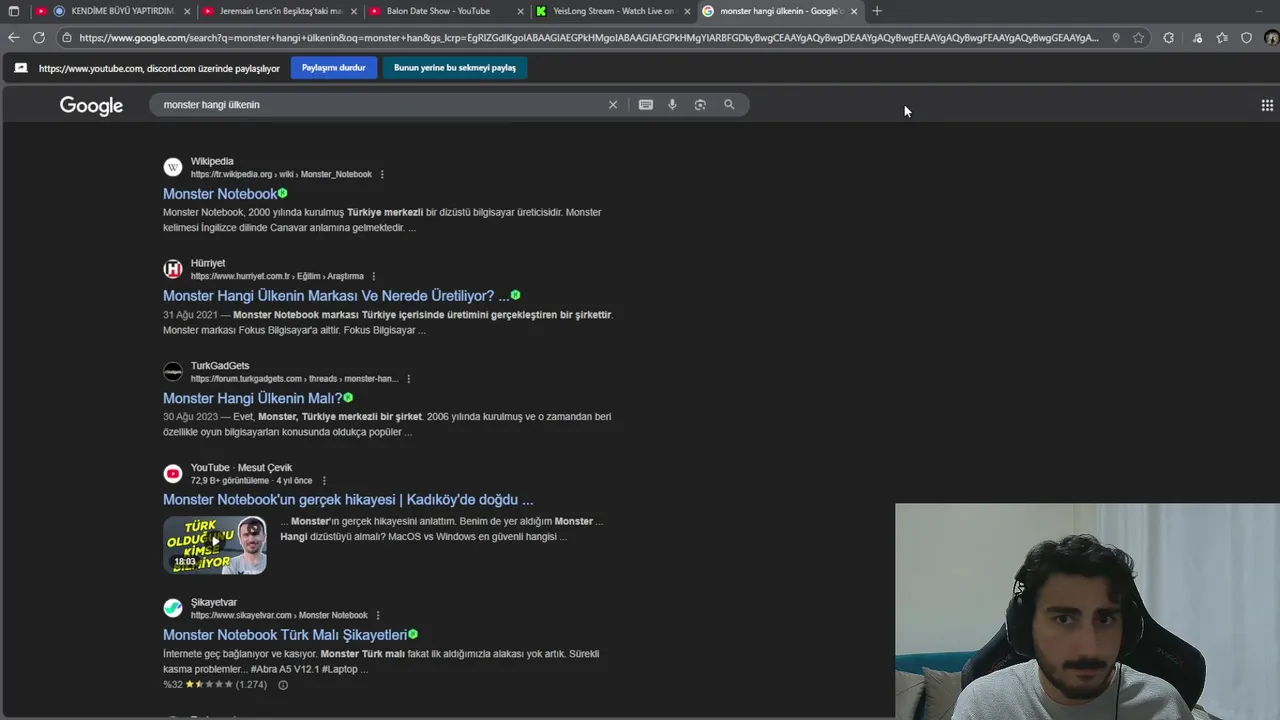Open more options for Wikipedia result
Viewport: 1280px width, 720px height.
[x=382, y=174]
